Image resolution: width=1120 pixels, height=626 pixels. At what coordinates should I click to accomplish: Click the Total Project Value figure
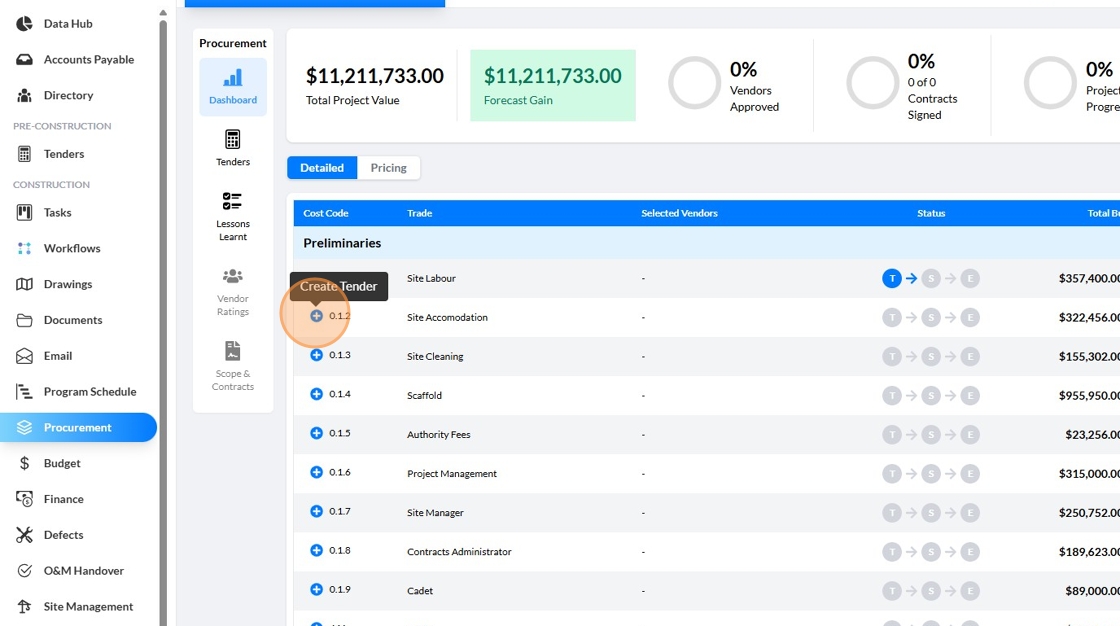374,76
